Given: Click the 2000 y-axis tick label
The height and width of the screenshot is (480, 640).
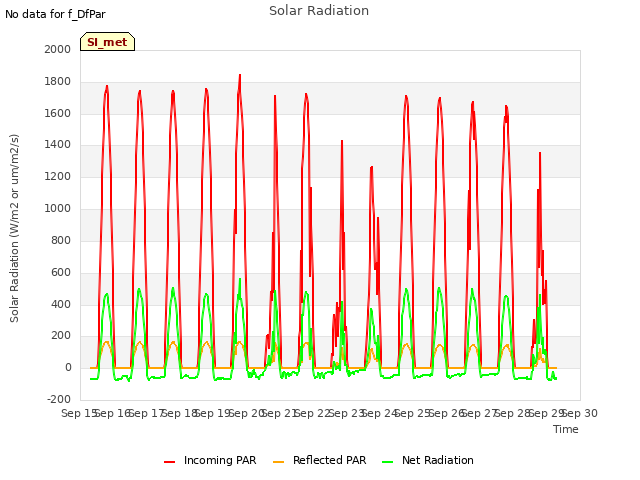Looking at the screenshot, I should pyautogui.click(x=58, y=49).
